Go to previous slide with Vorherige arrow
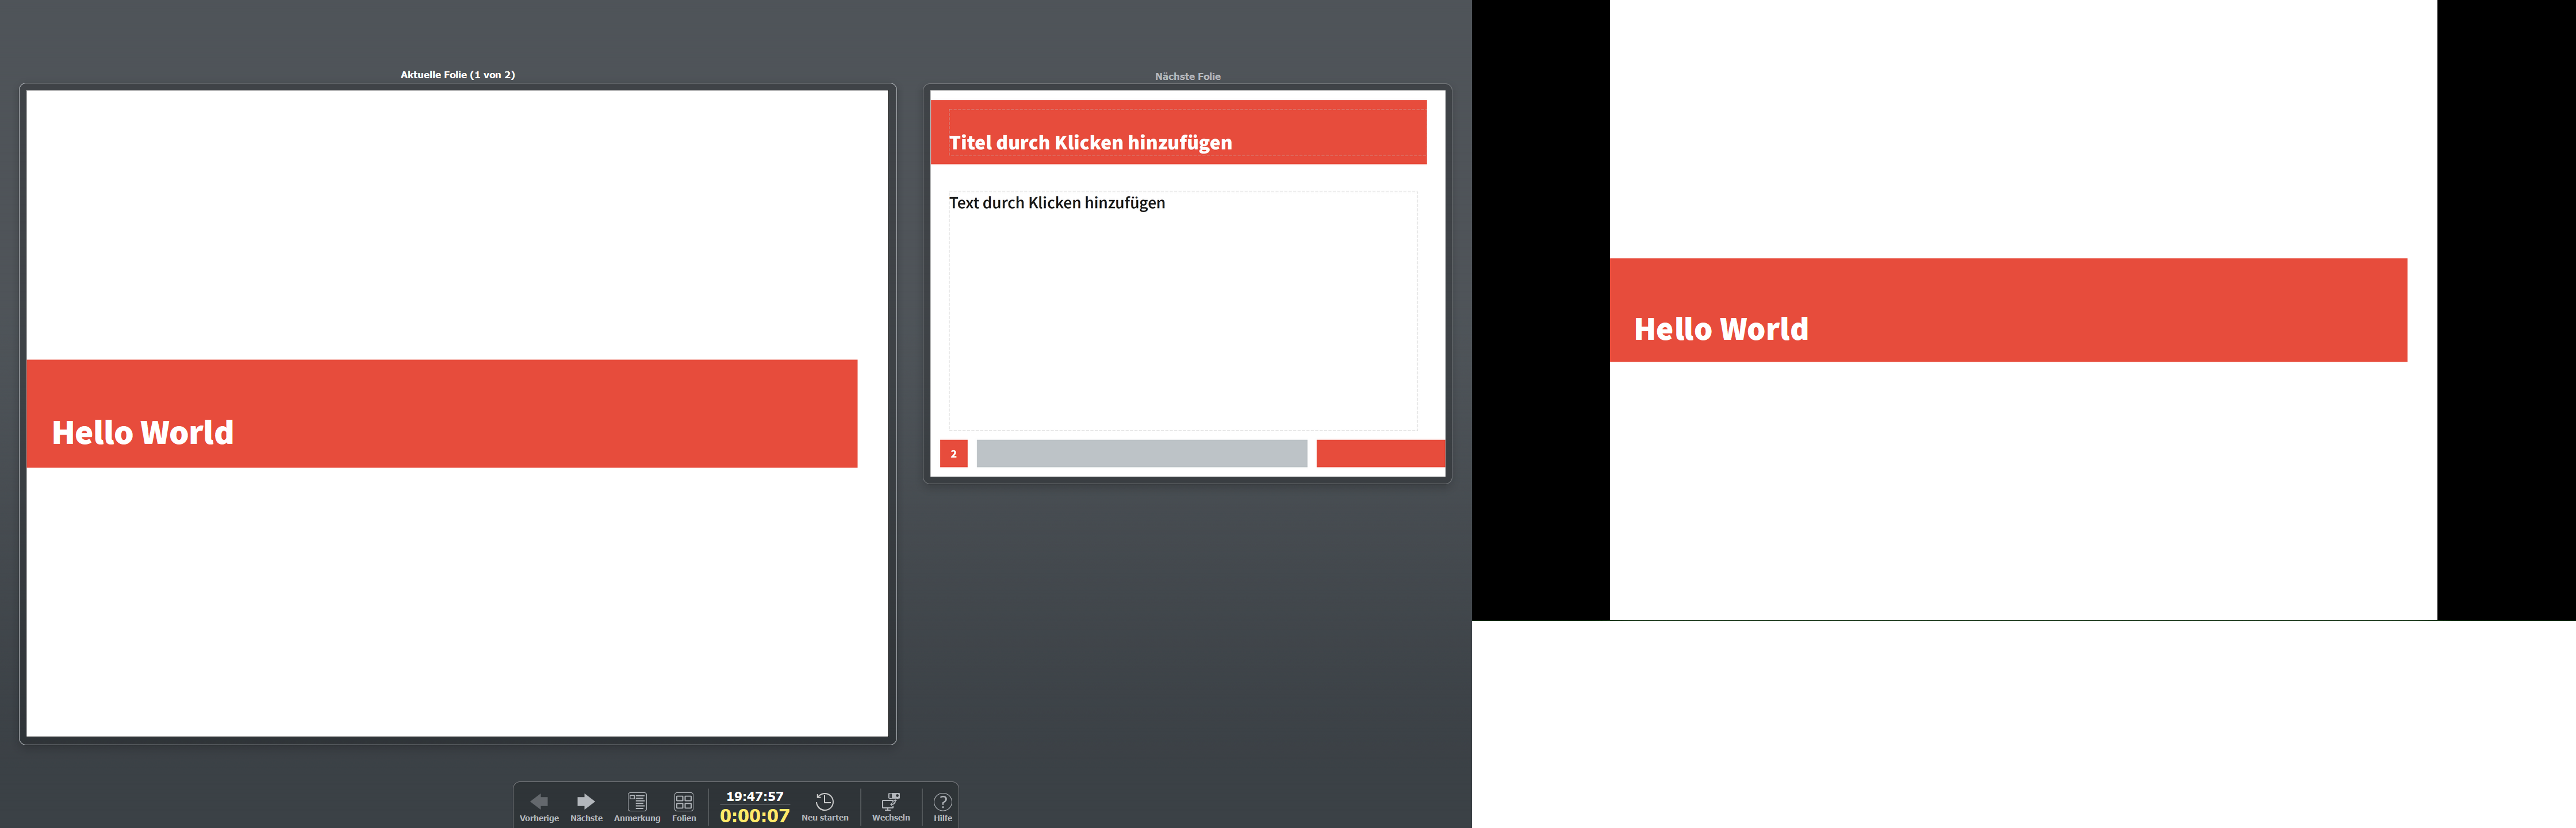This screenshot has width=2576, height=828. [x=539, y=802]
